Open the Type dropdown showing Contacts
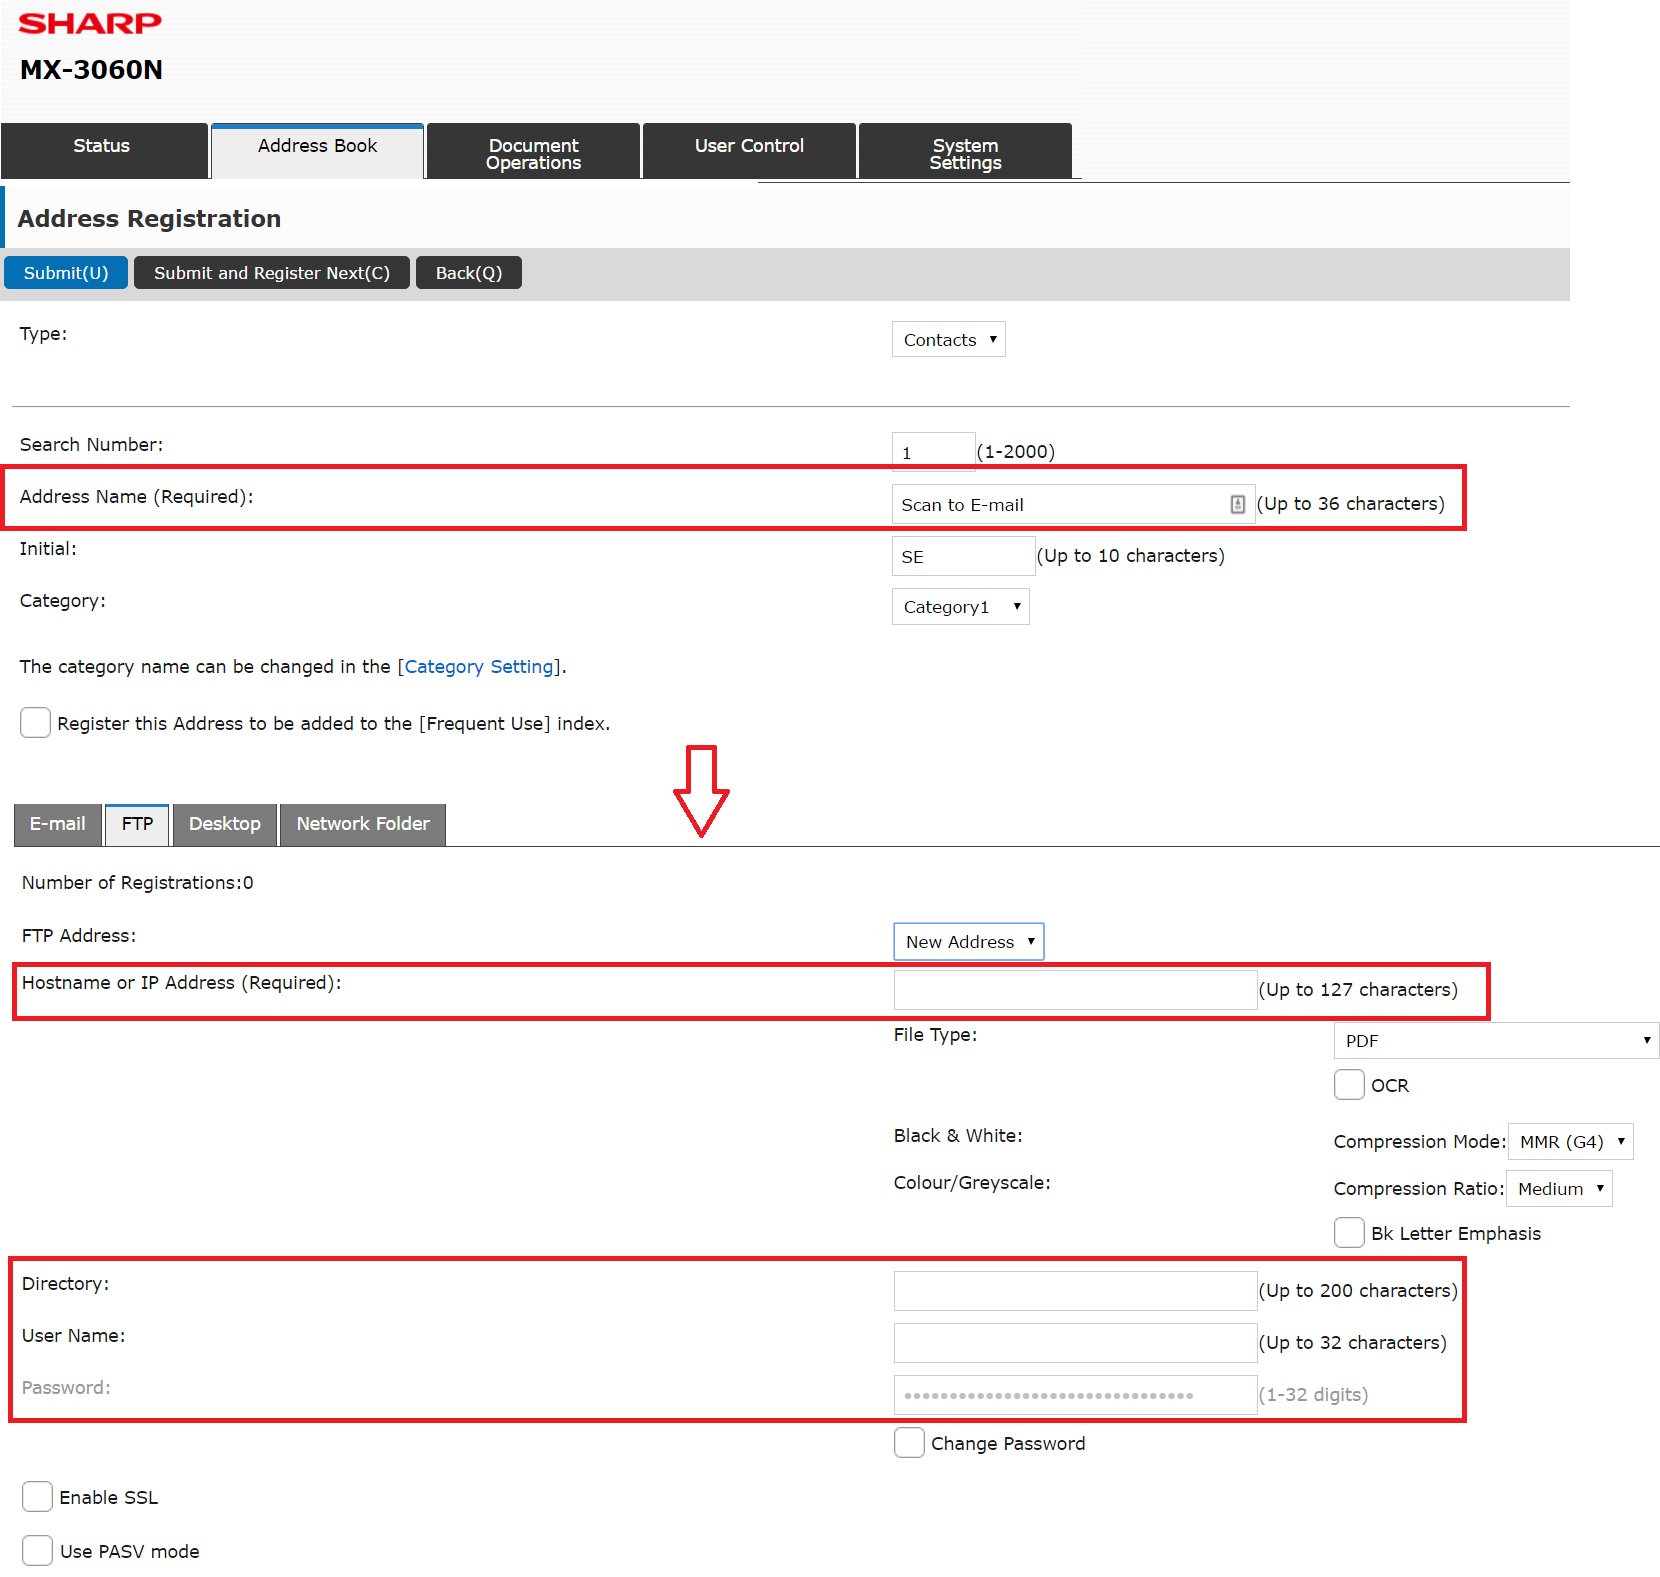The width and height of the screenshot is (1660, 1577). 948,340
